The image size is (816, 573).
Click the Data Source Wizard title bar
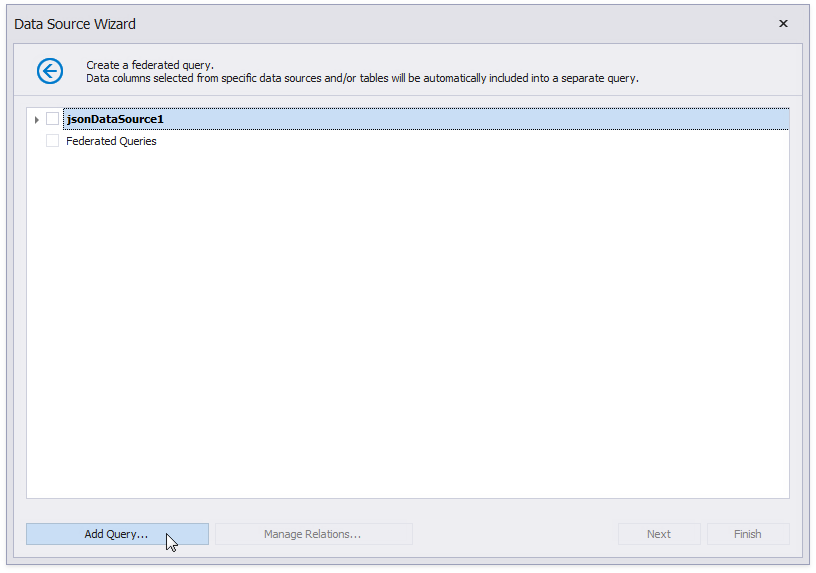point(400,24)
